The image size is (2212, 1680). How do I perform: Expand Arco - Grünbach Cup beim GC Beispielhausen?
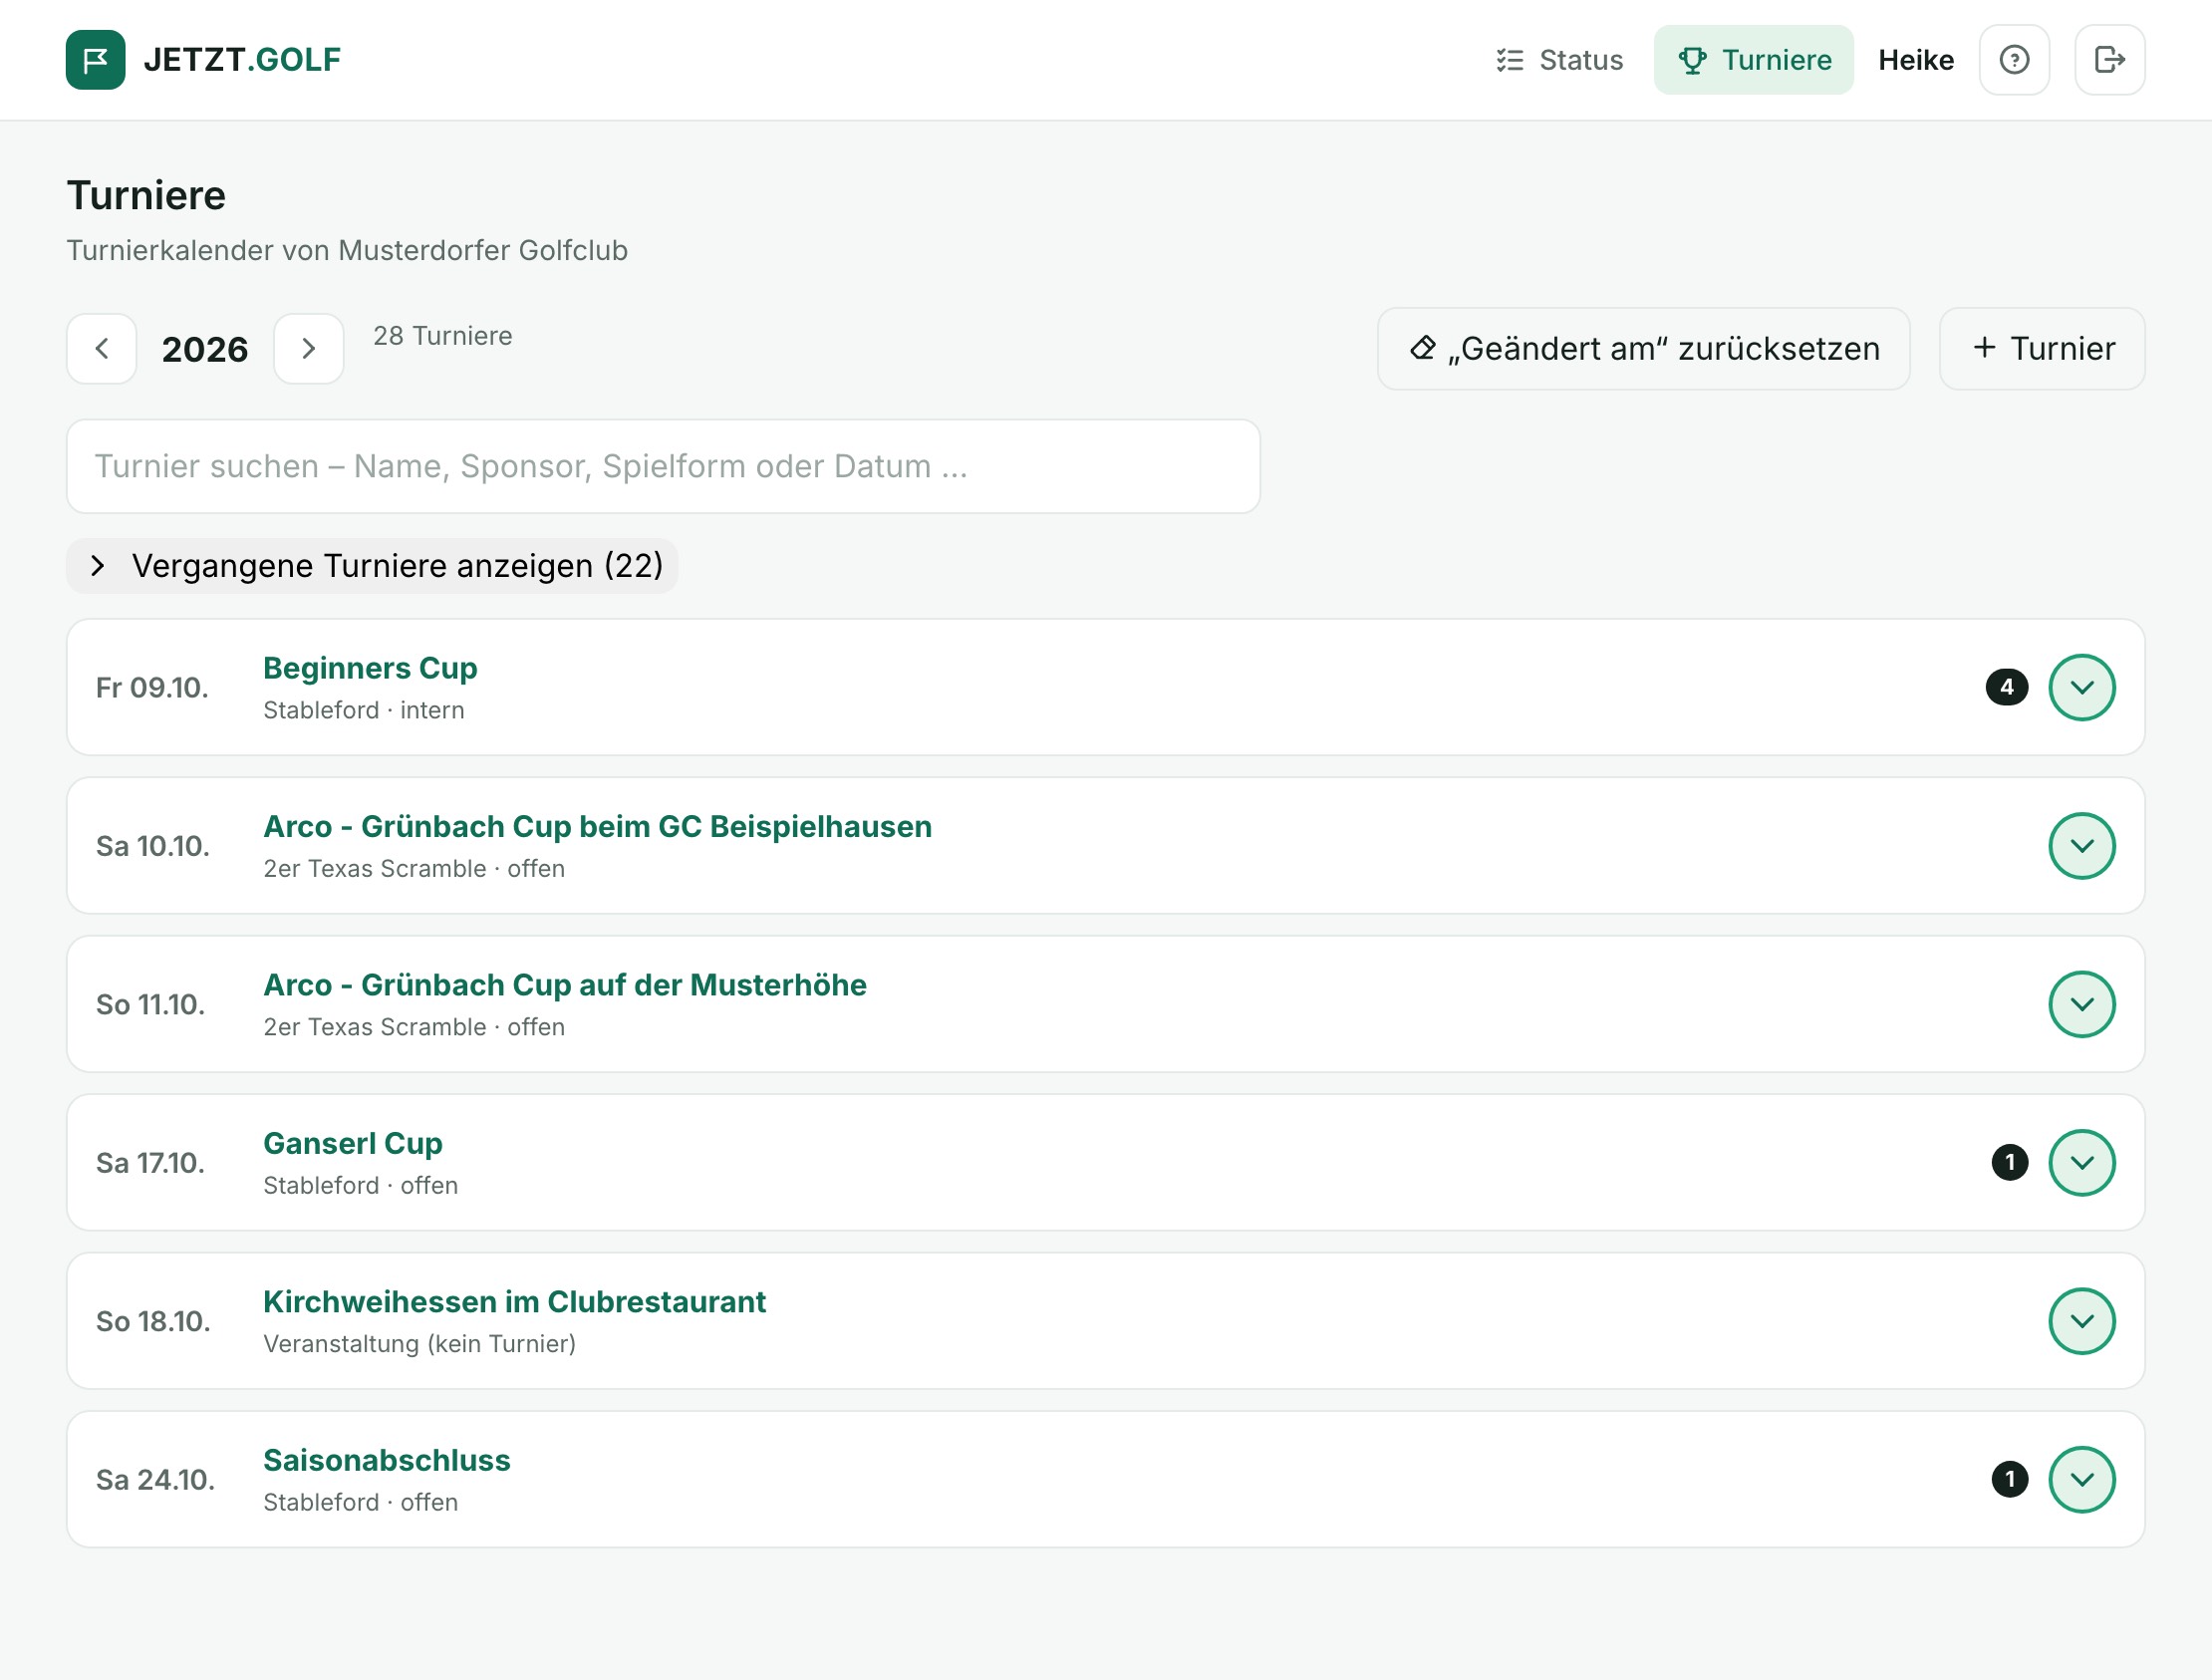point(2082,846)
